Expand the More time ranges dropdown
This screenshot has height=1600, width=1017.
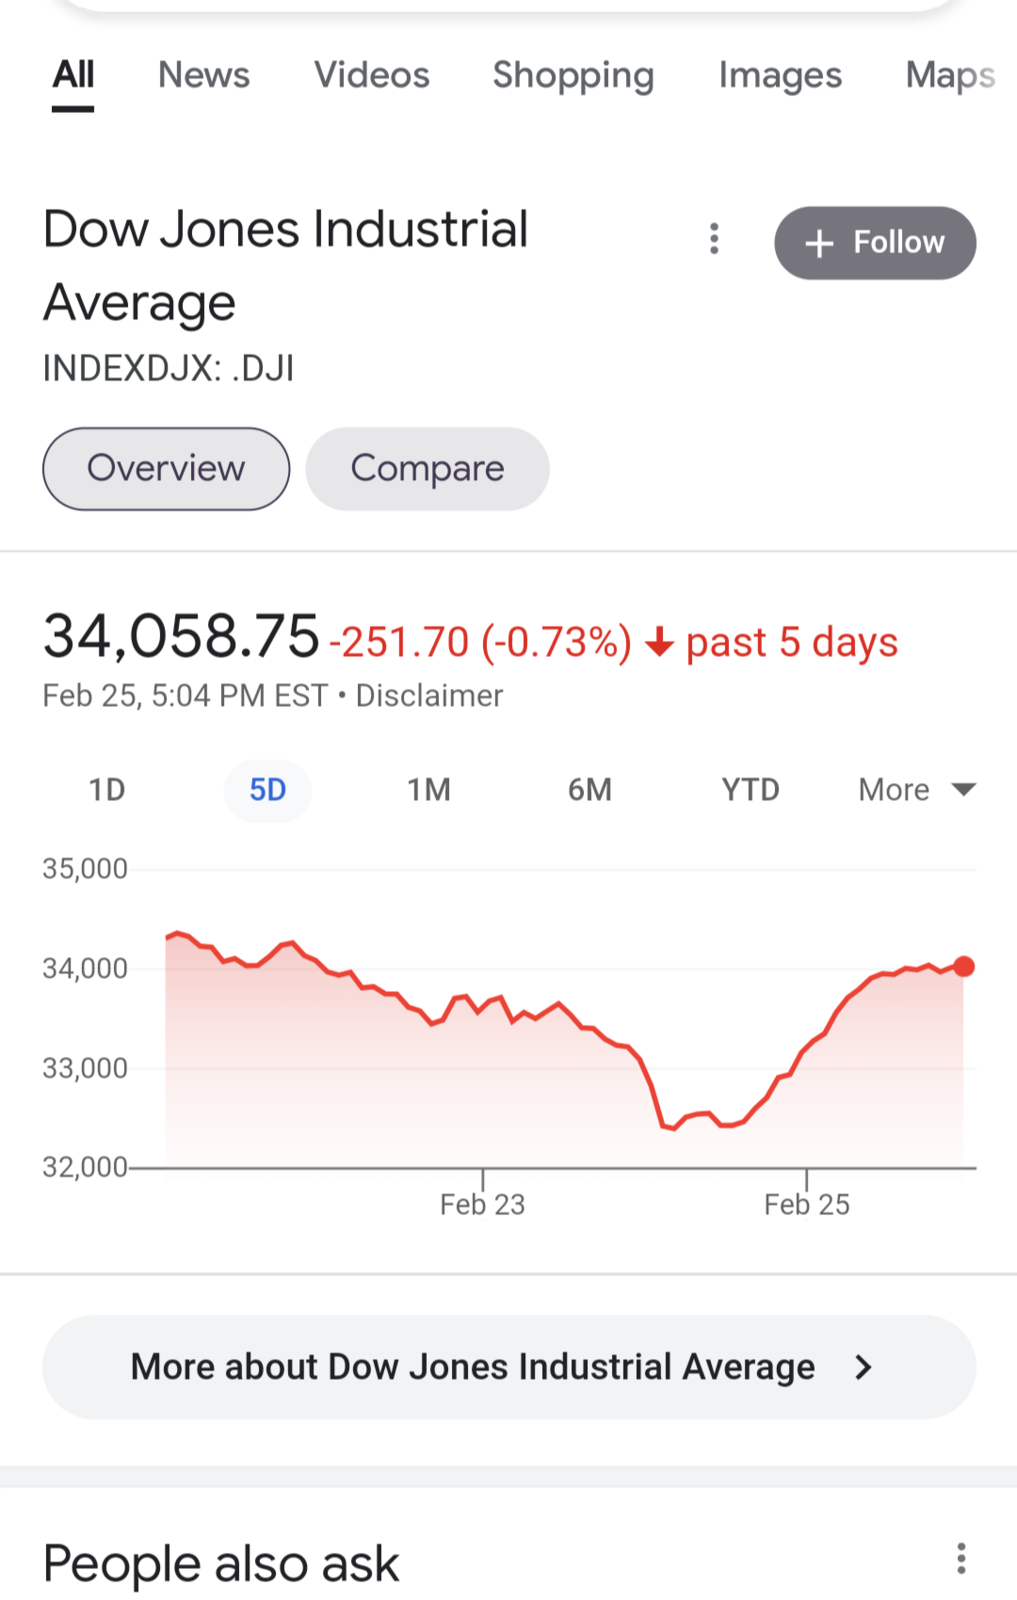[x=917, y=790]
